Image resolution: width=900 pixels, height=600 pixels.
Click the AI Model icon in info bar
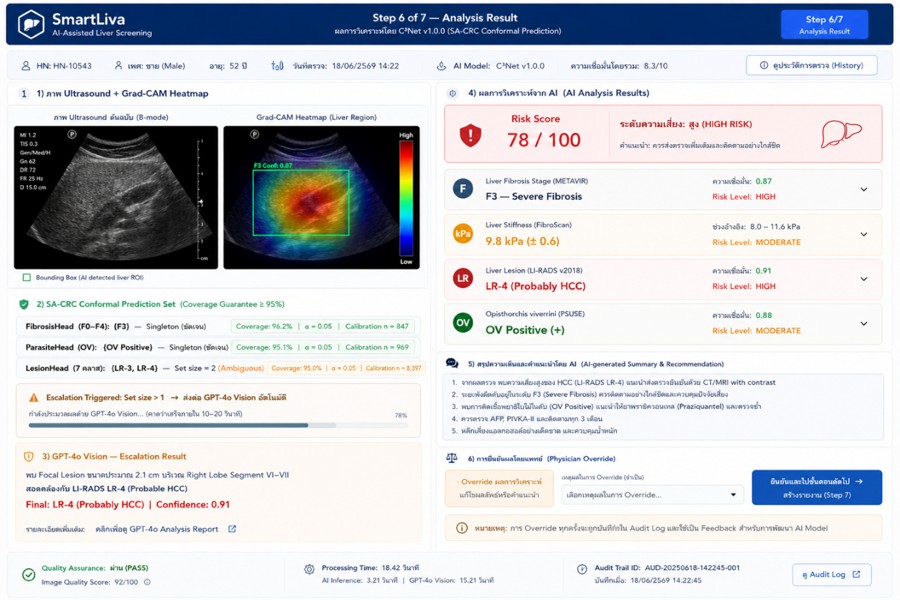point(441,66)
